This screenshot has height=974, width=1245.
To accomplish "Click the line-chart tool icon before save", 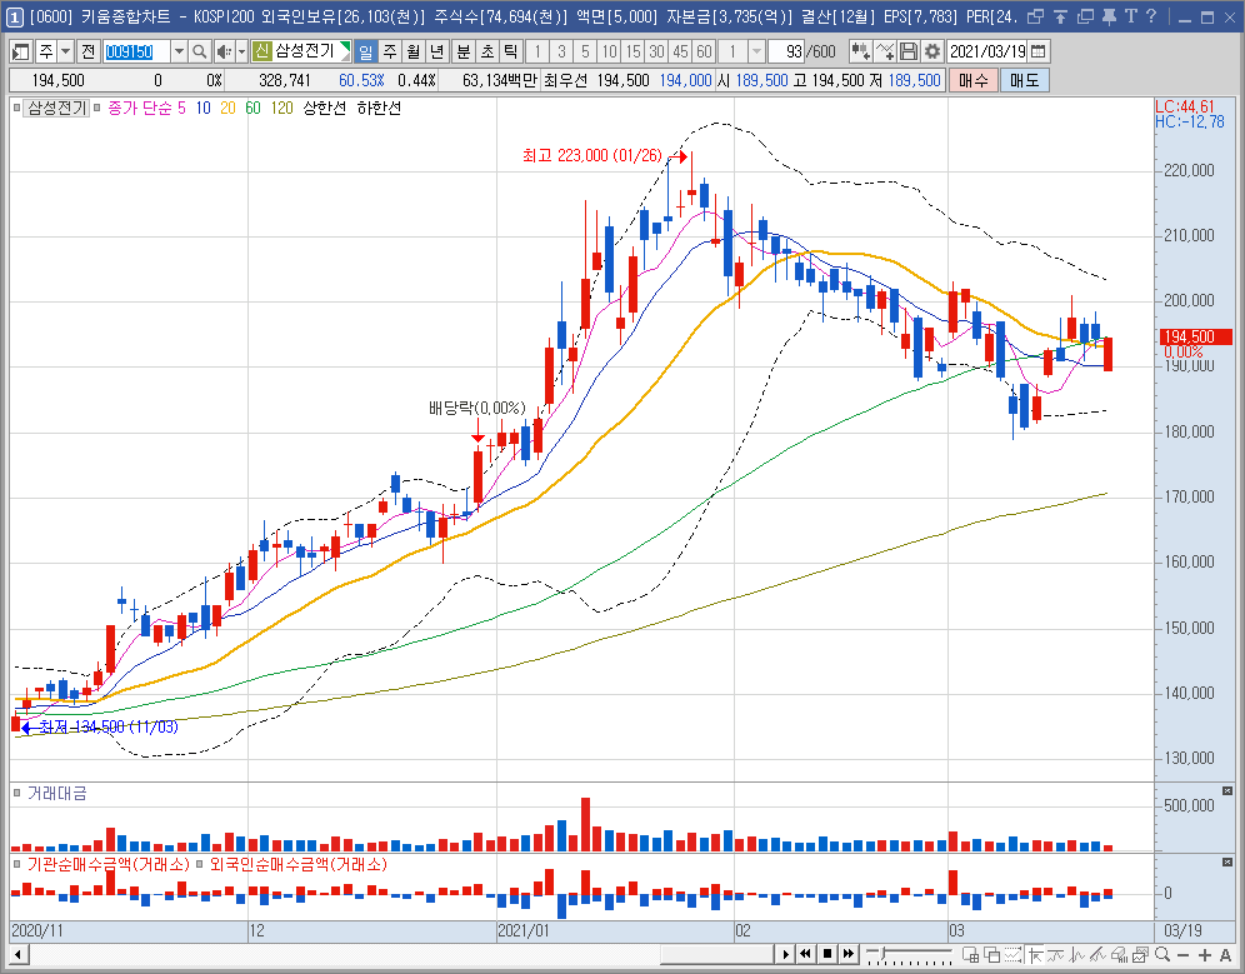I will pyautogui.click(x=884, y=51).
